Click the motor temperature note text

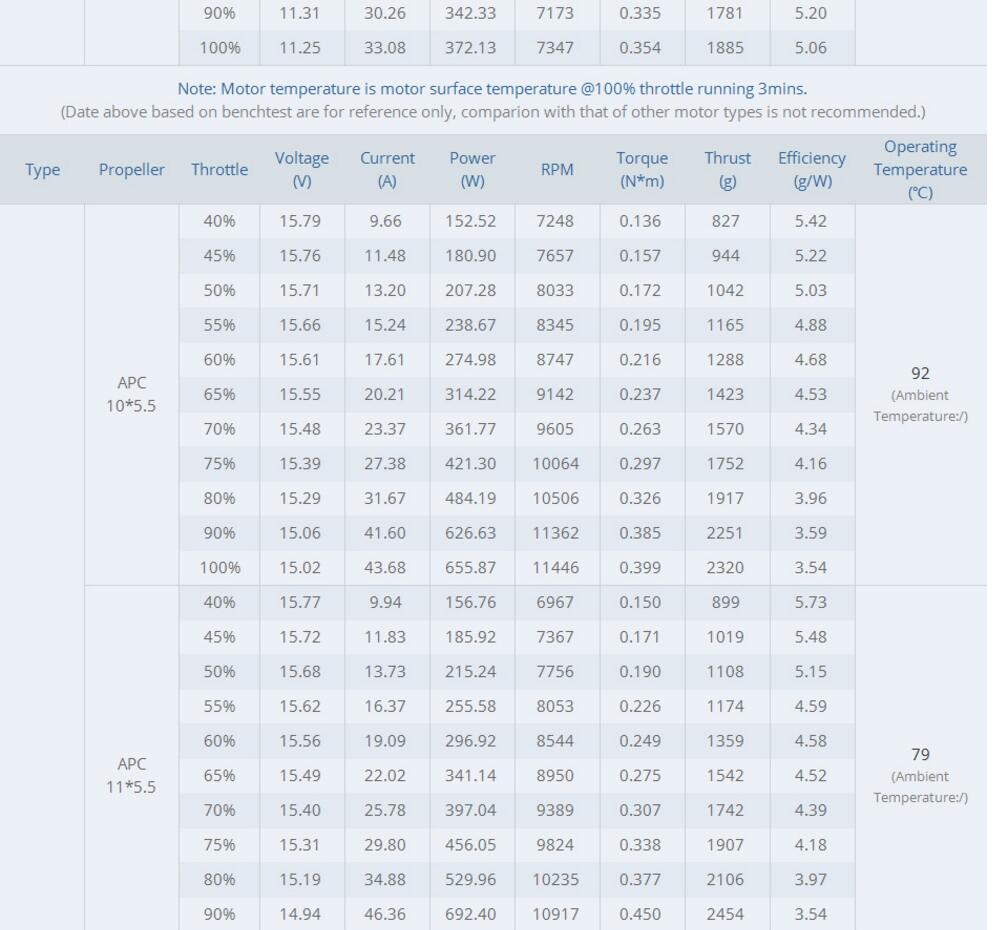(x=492, y=89)
